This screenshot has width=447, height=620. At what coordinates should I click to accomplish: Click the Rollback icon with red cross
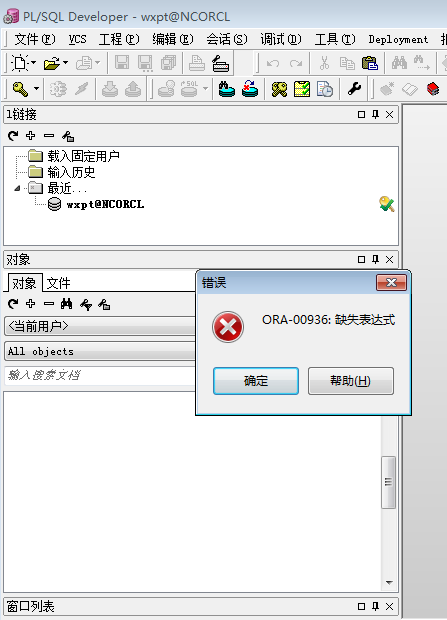point(250,89)
